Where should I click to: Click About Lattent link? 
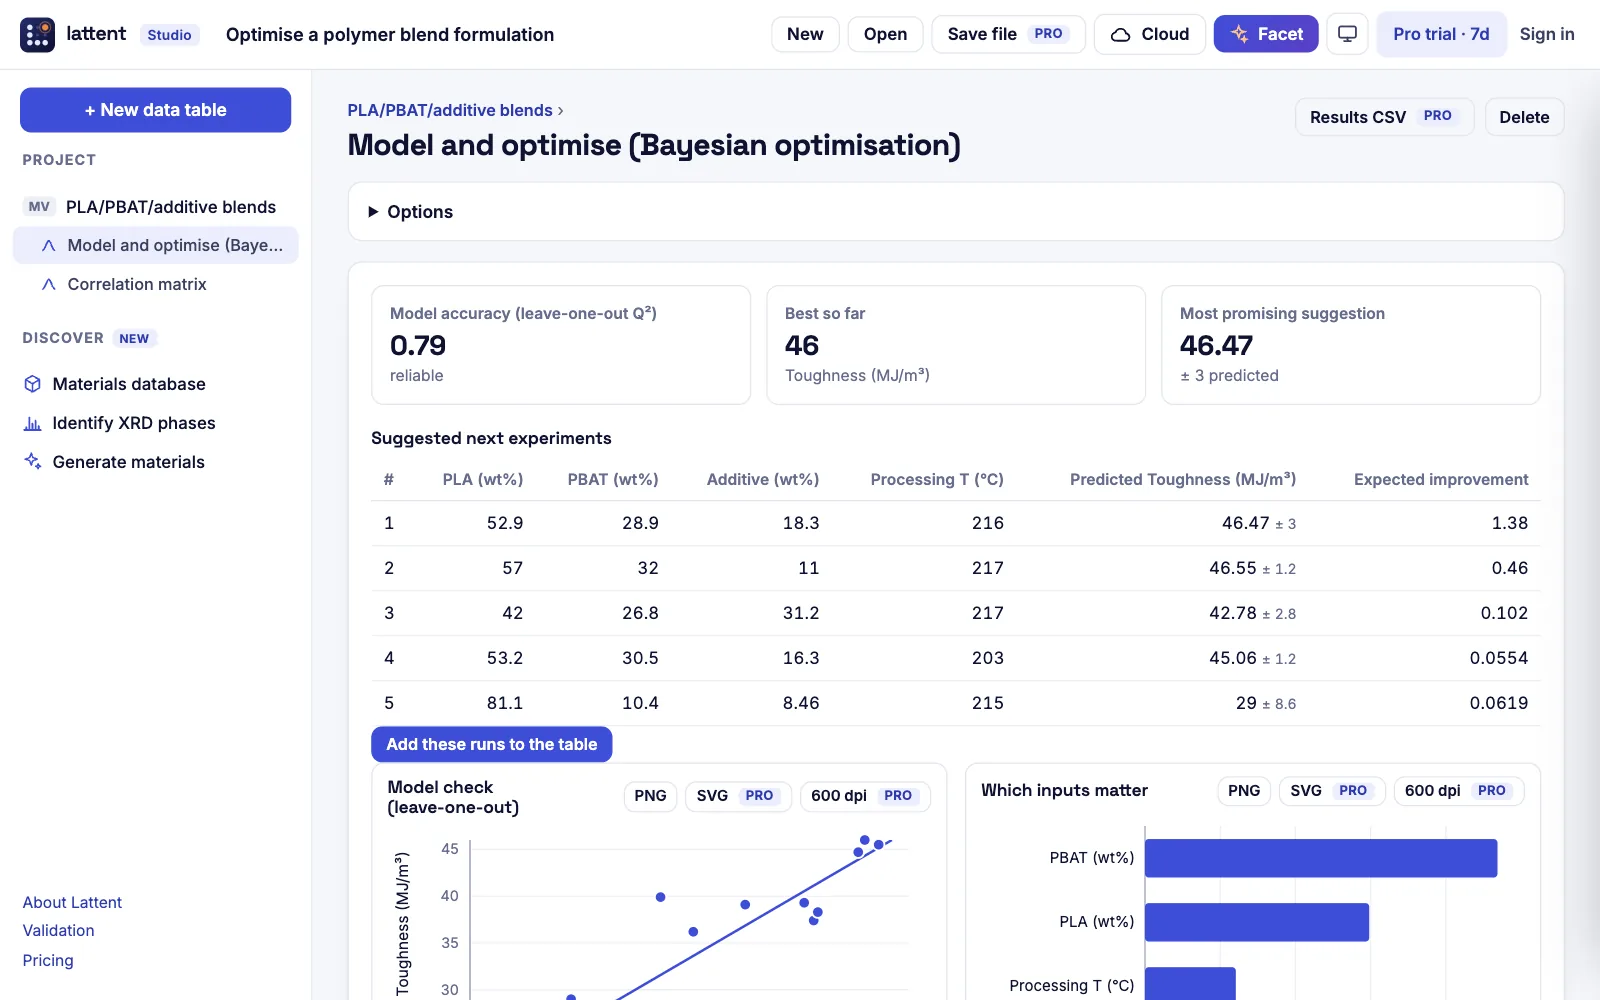[x=72, y=902]
